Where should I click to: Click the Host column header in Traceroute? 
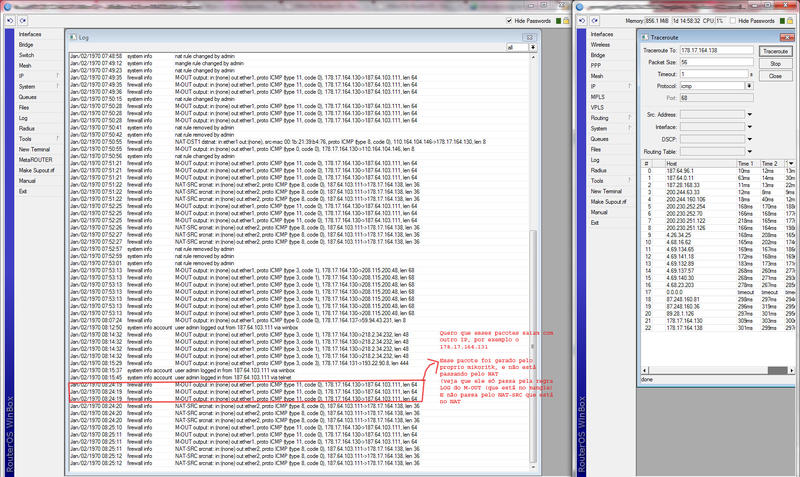700,163
